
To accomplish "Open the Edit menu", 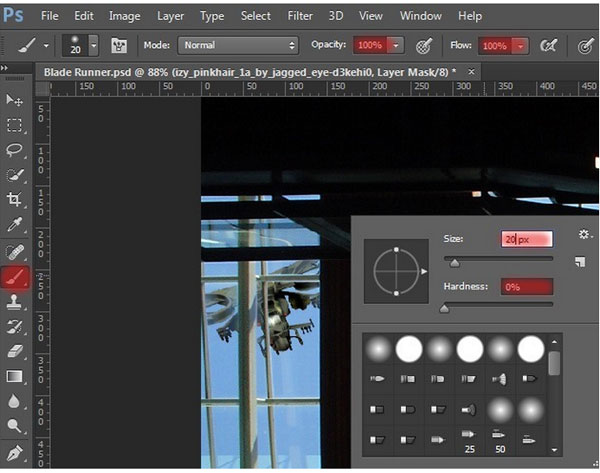I will (84, 16).
